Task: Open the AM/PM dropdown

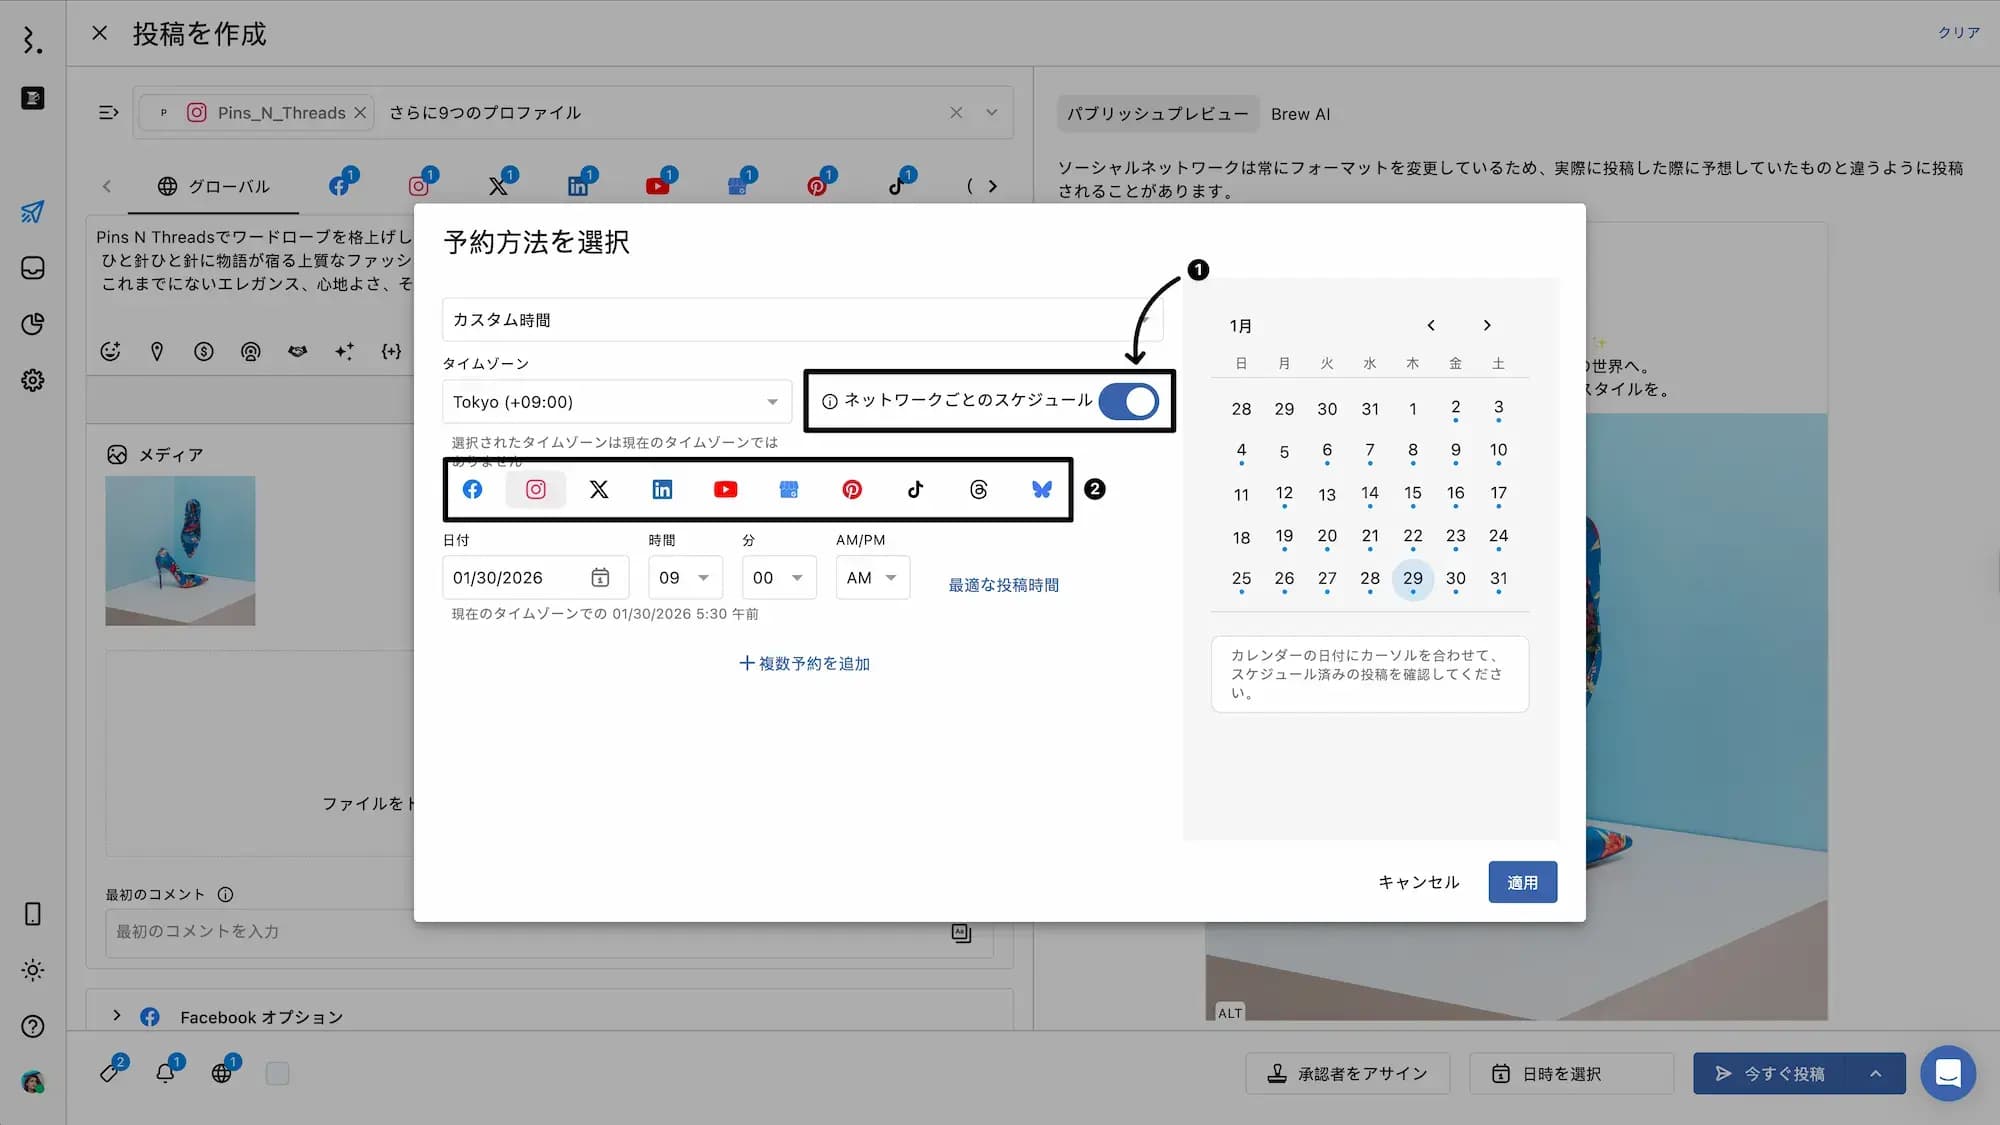Action: click(872, 577)
